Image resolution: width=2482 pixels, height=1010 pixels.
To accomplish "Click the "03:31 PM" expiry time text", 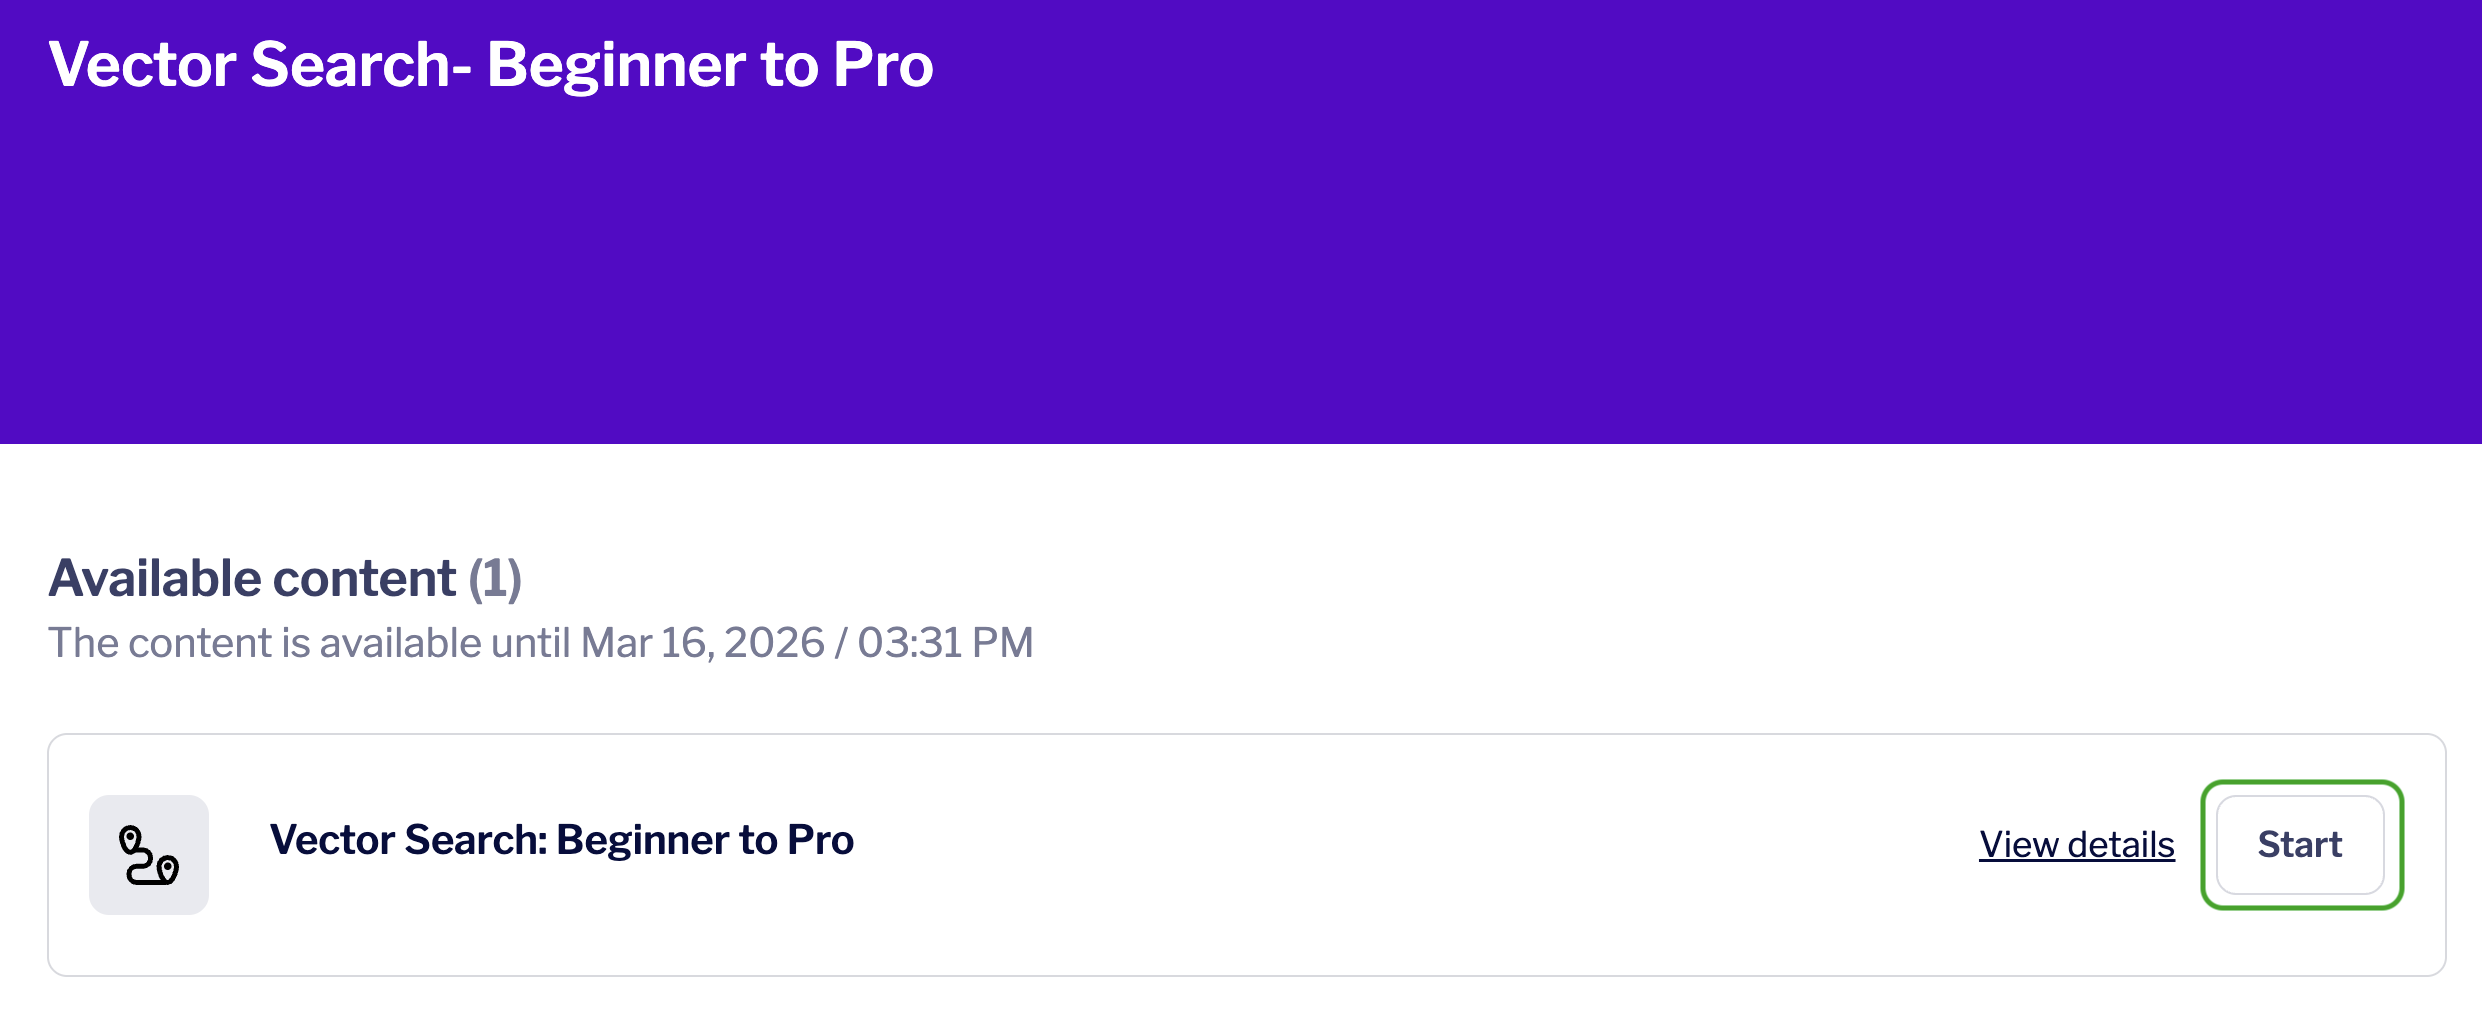I will tap(945, 643).
